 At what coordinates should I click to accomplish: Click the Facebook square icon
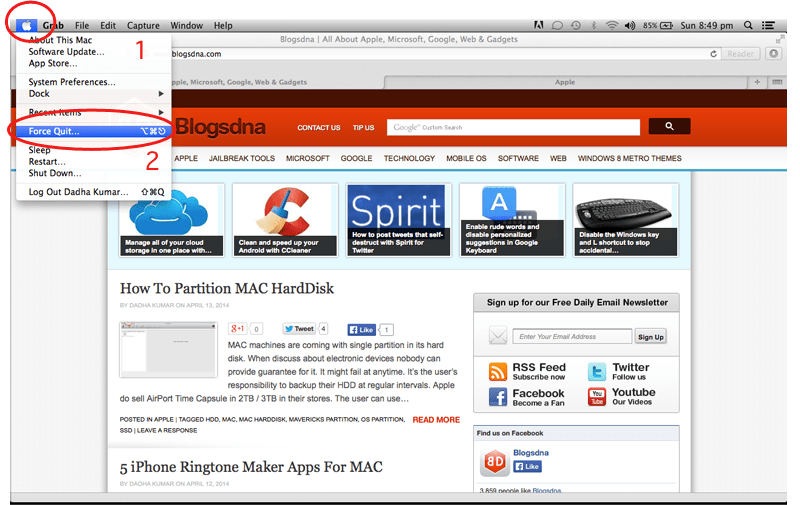coord(497,397)
